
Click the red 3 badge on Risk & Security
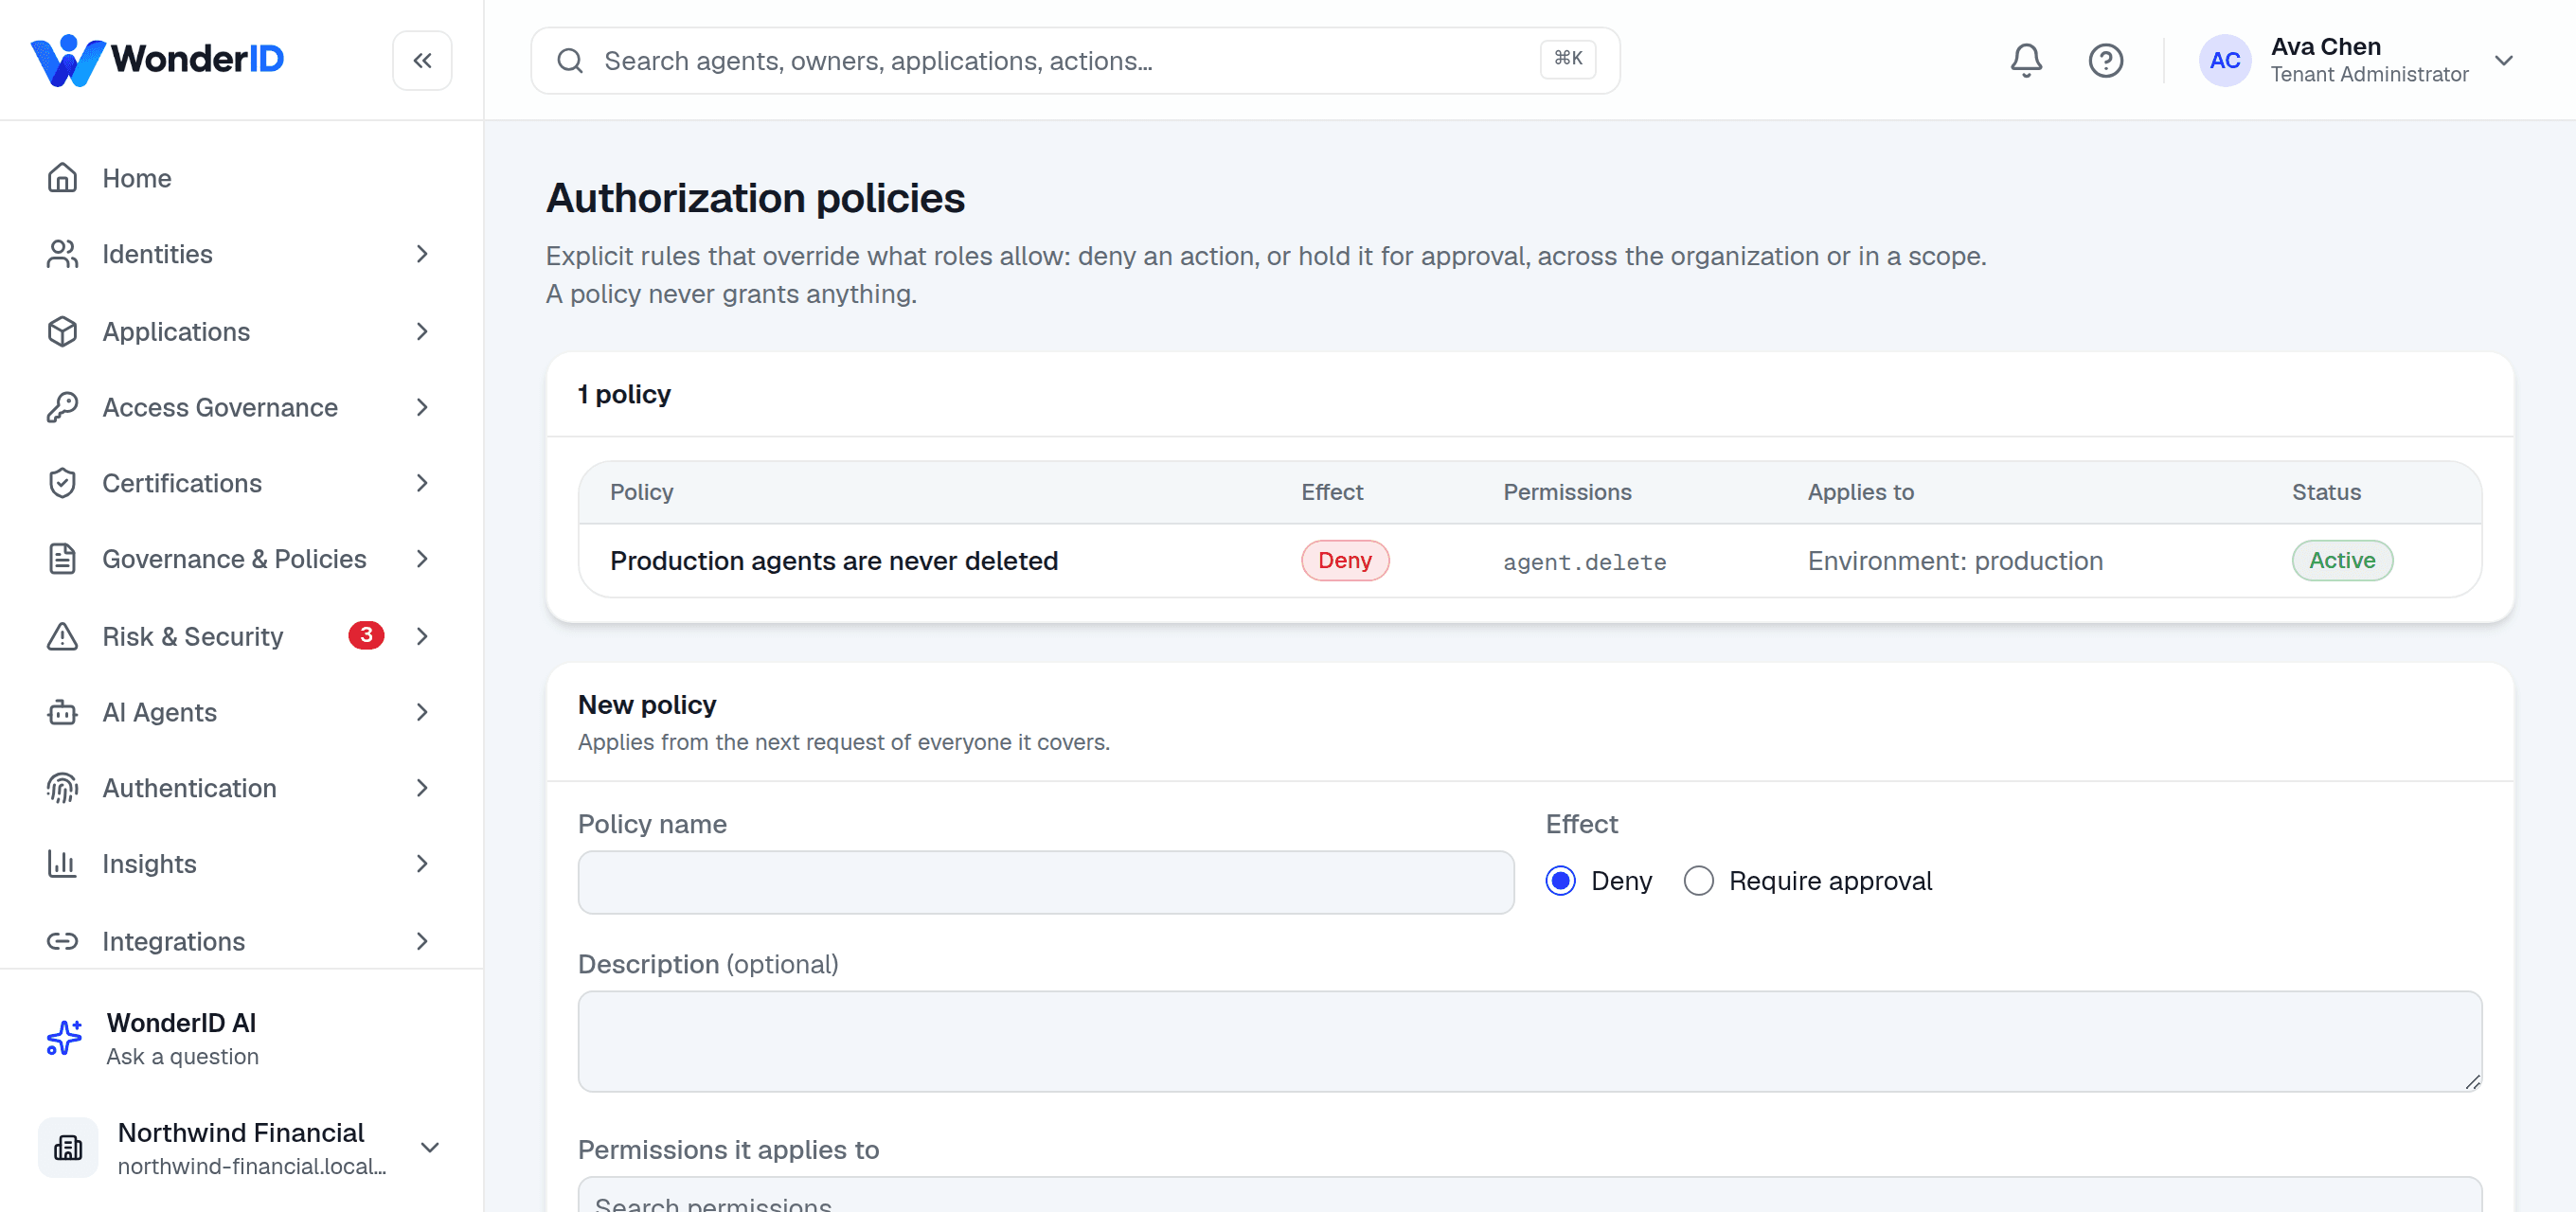[x=366, y=636]
